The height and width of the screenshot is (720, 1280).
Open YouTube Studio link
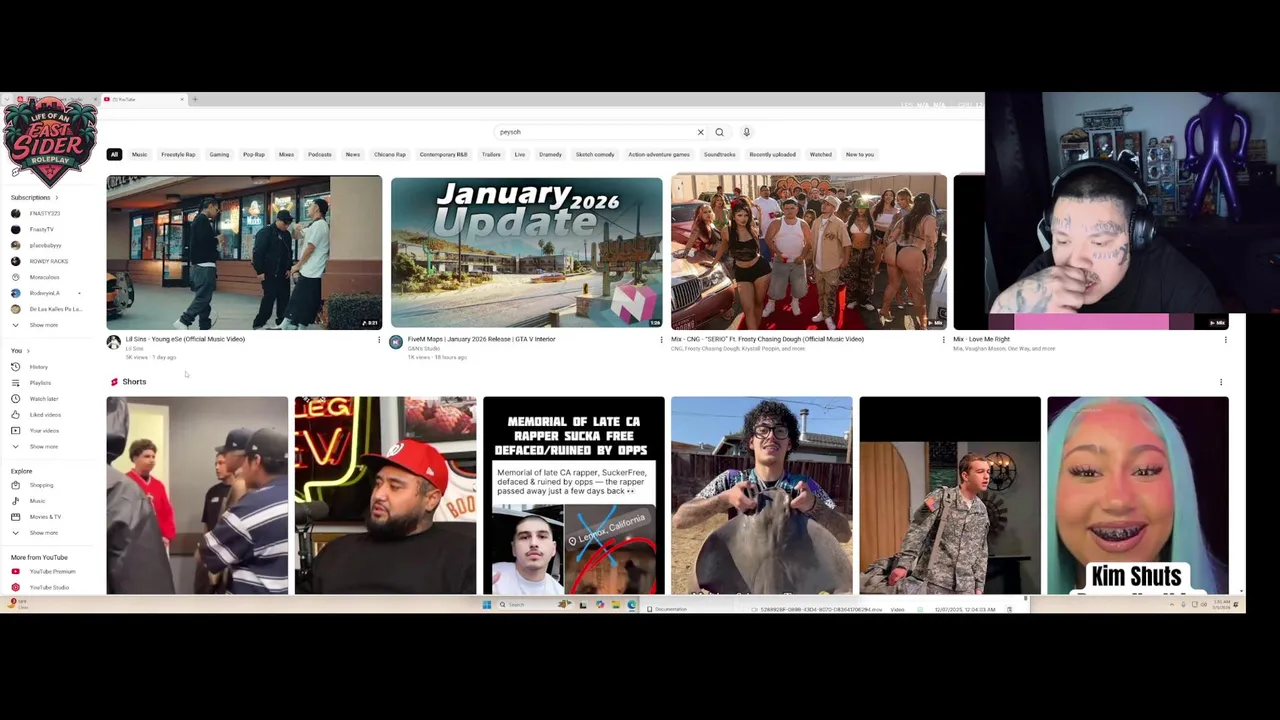point(49,587)
